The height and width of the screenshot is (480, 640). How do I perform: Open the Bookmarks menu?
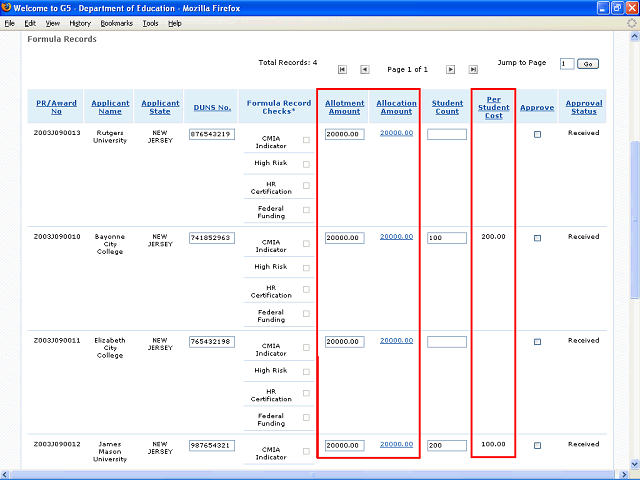coord(116,23)
